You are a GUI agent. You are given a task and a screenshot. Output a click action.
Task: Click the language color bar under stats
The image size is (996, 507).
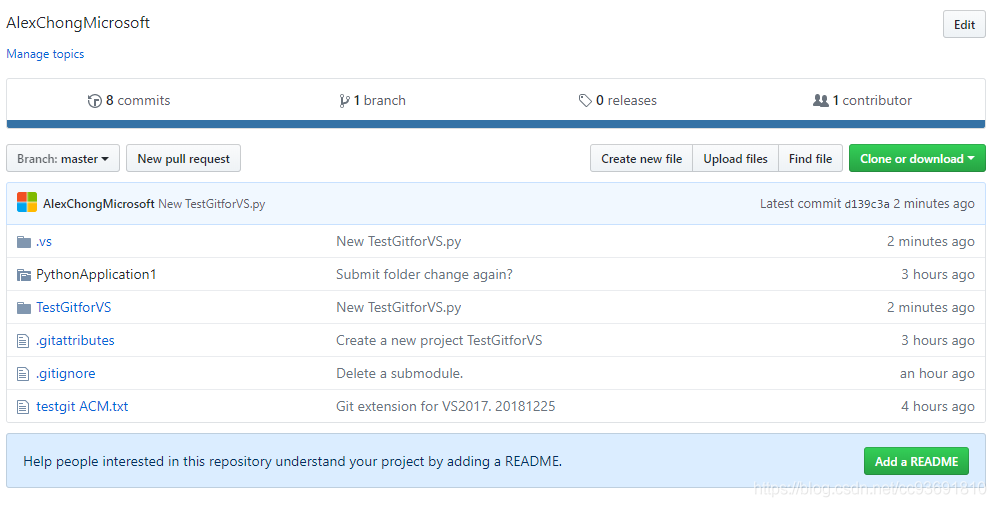coord(496,124)
